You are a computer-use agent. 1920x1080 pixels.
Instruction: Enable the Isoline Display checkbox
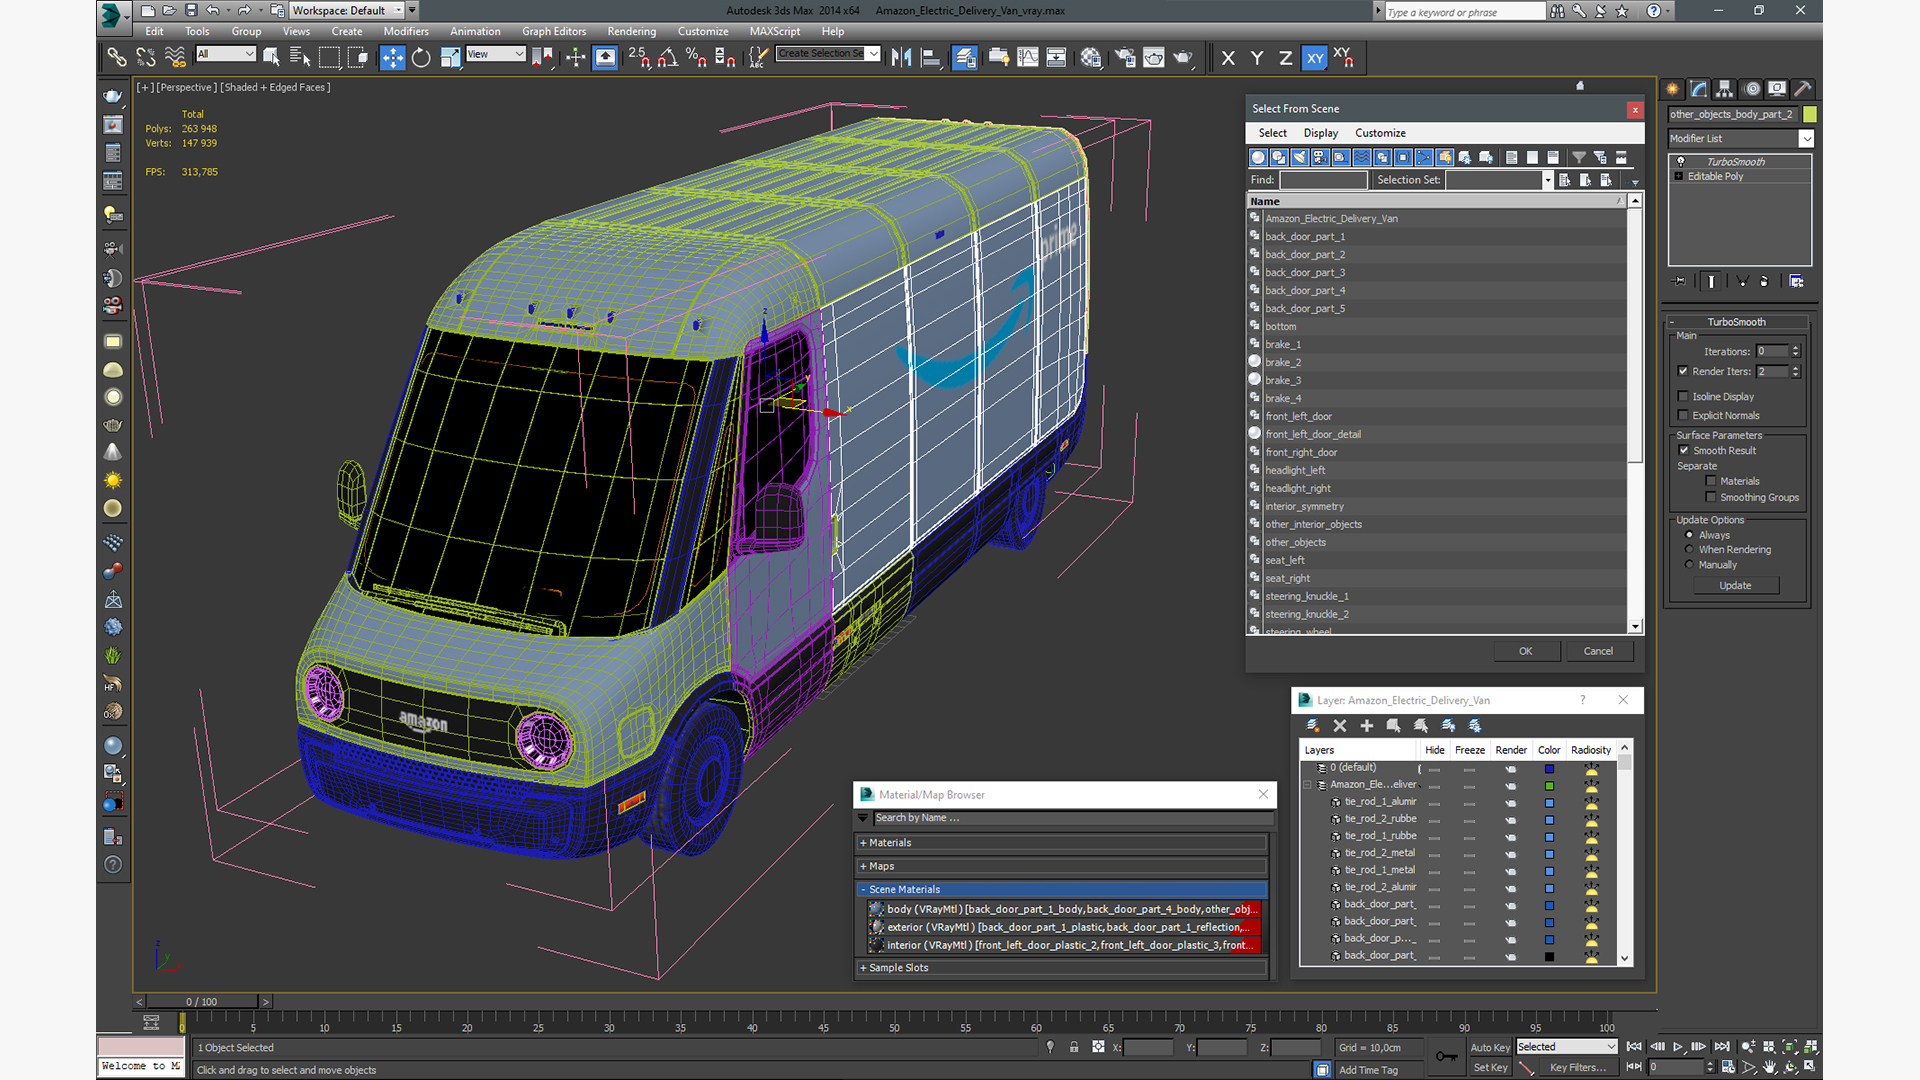point(1684,397)
